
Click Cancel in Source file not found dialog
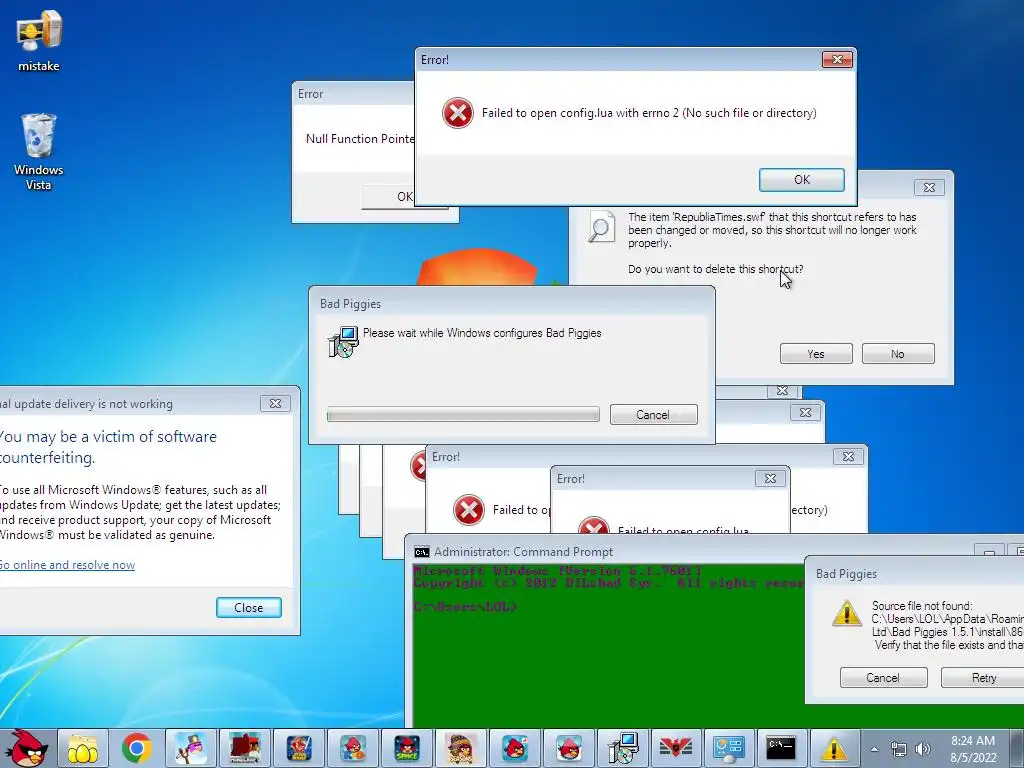(883, 677)
